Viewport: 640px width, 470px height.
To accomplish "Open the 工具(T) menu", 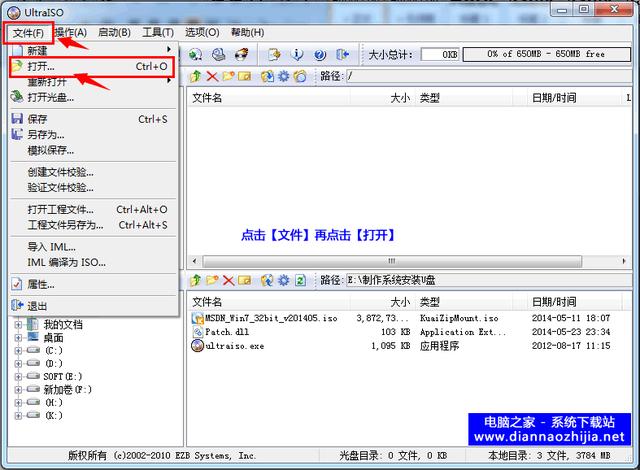I will pos(158,33).
